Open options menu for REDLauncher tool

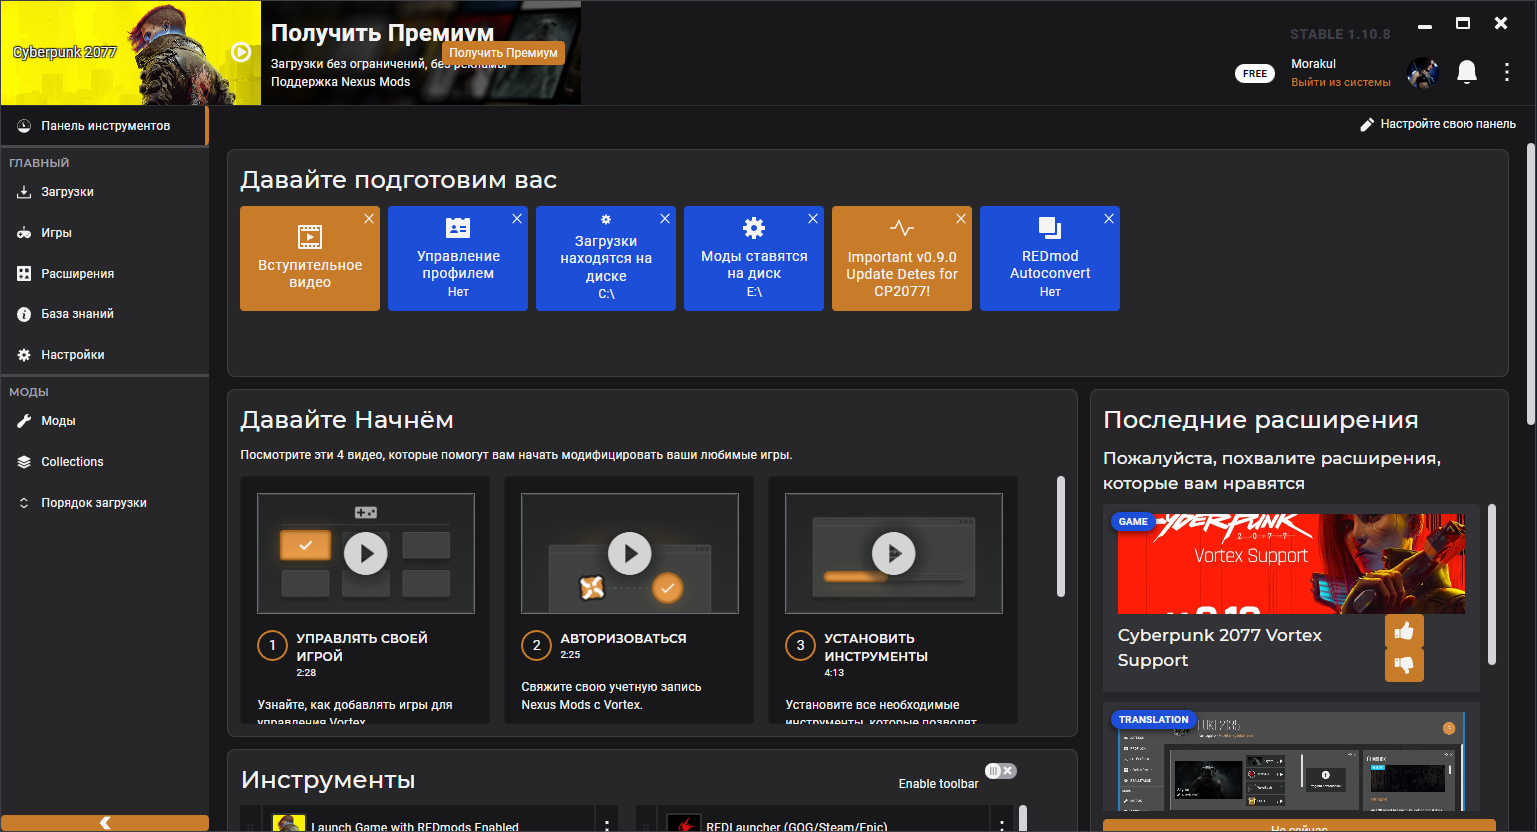[x=1002, y=825]
